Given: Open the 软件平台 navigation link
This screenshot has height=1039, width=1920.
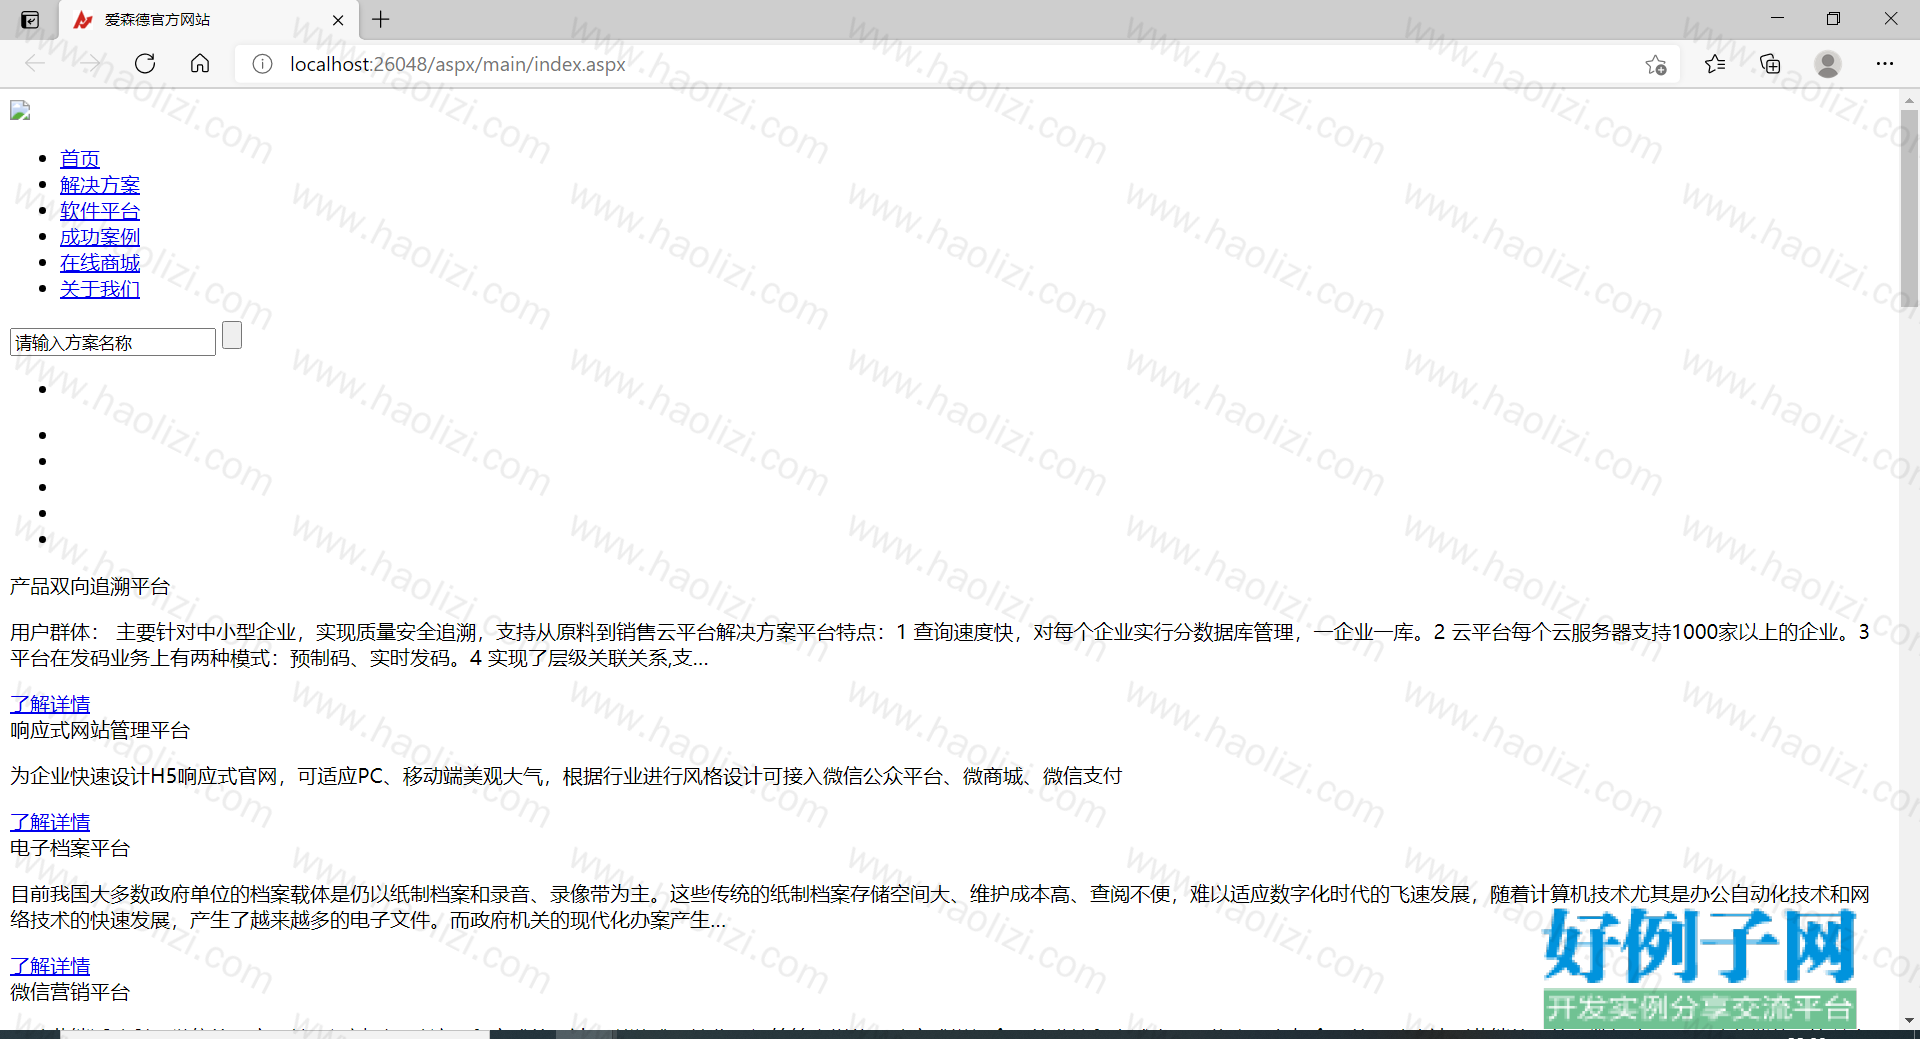Looking at the screenshot, I should pyautogui.click(x=100, y=211).
